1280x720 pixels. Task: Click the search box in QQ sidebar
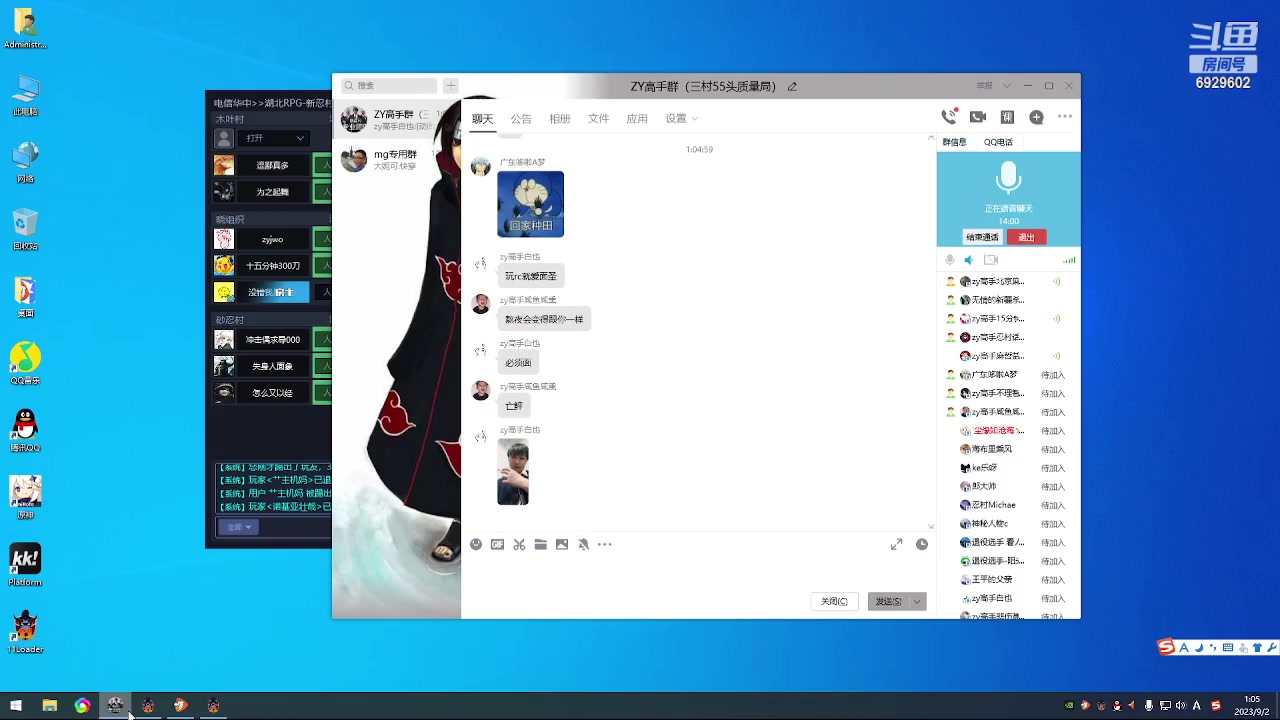pyautogui.click(x=388, y=86)
